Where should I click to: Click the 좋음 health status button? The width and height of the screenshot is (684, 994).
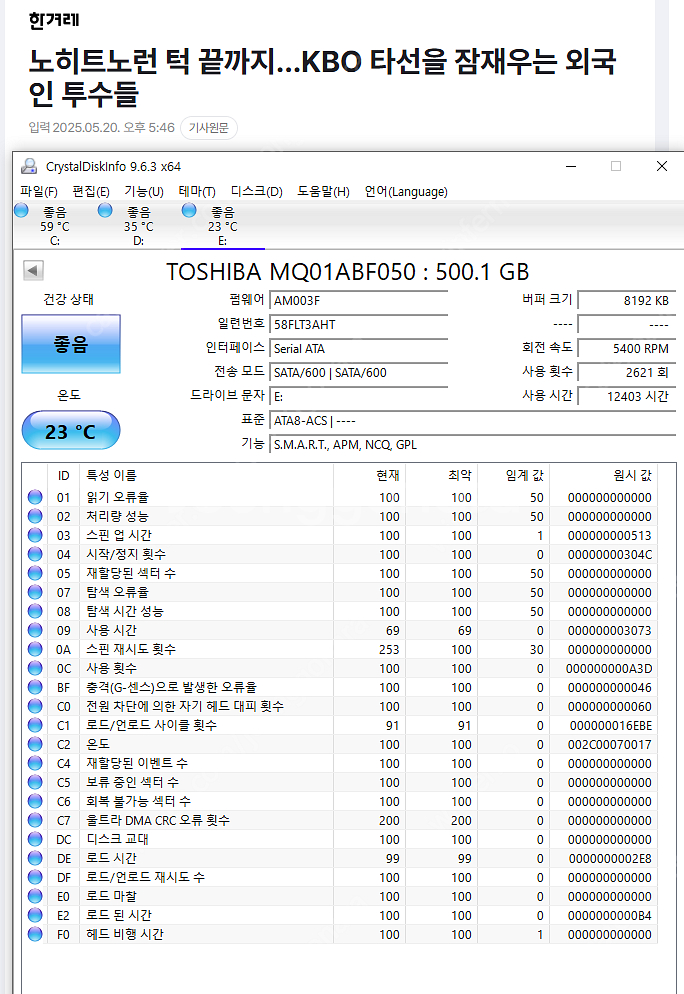coord(70,344)
